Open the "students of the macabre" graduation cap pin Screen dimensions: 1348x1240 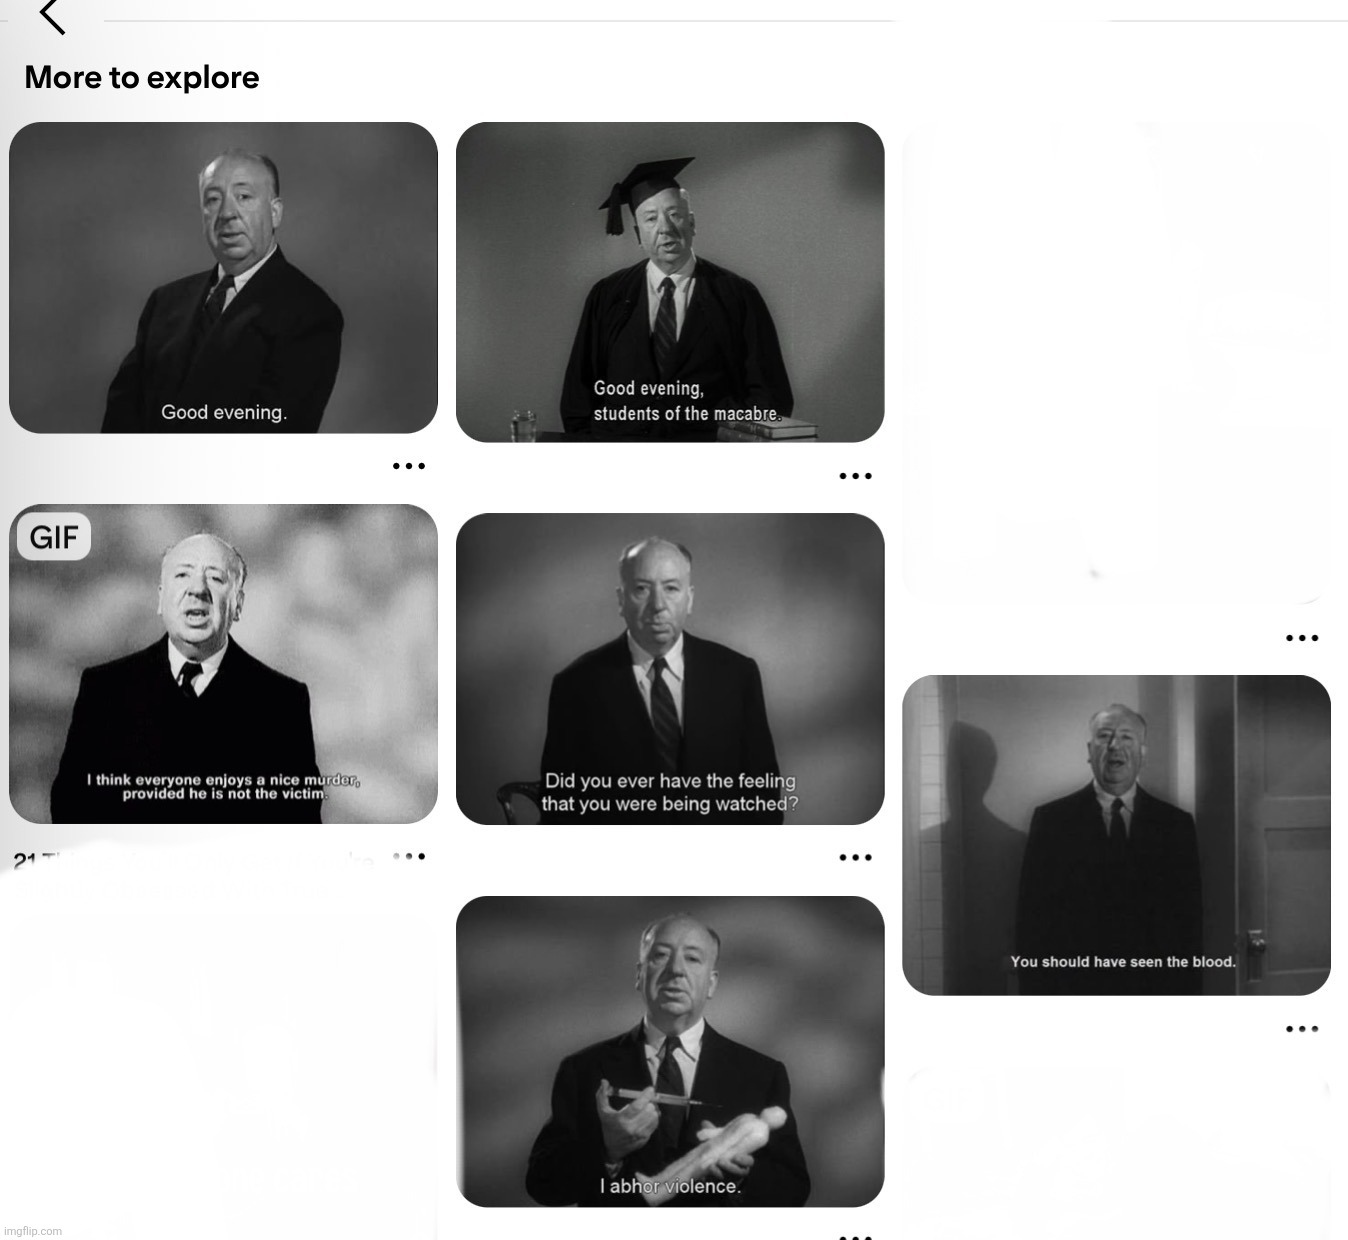pos(670,282)
